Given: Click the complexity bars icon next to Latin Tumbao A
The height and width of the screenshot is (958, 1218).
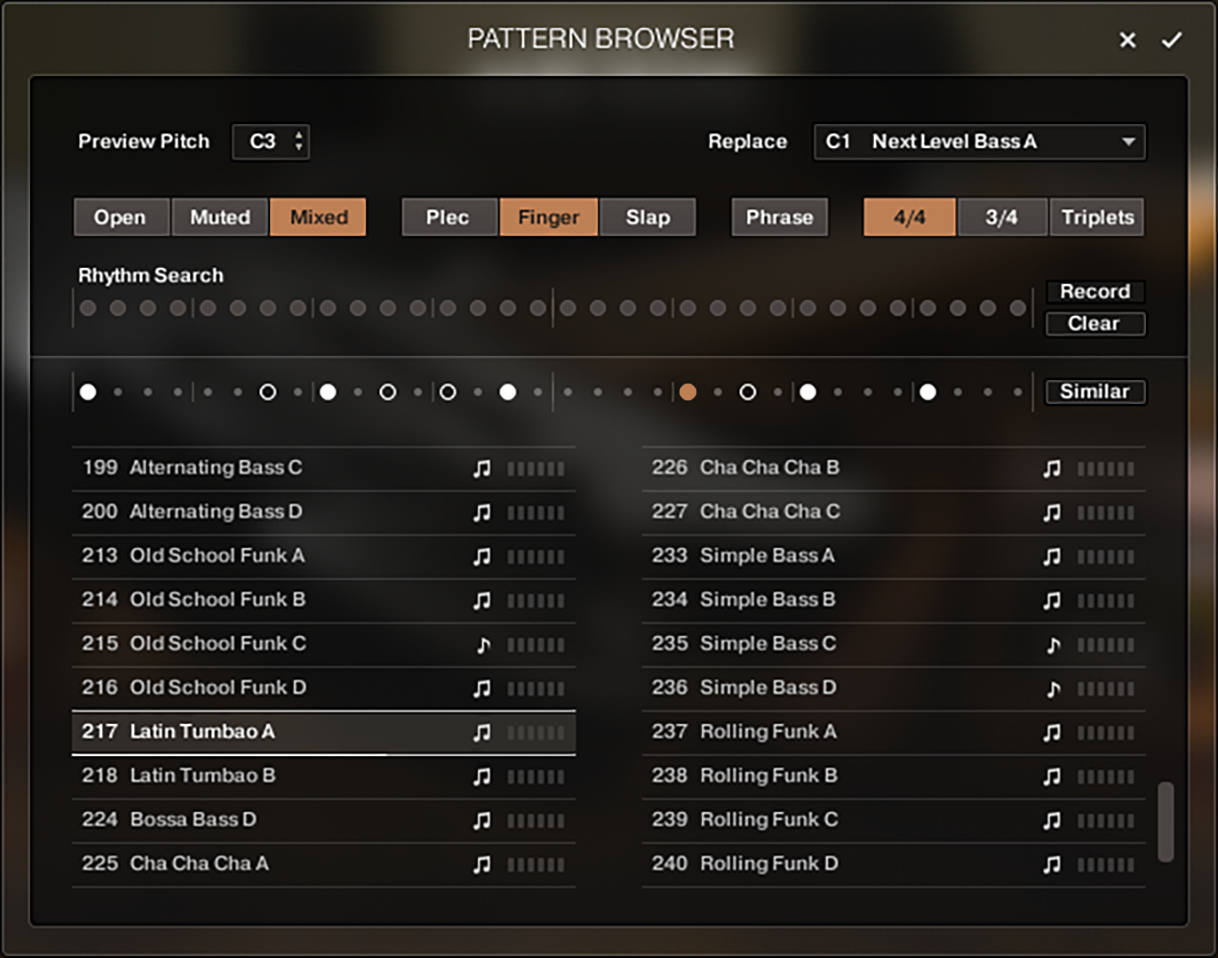Looking at the screenshot, I should tap(537, 732).
